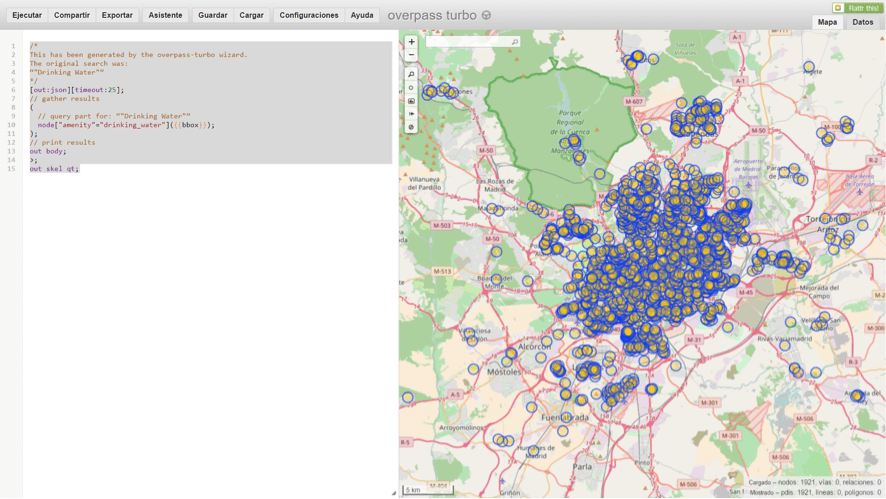
Task: Click the zoom to data magnifier icon
Action: (x=411, y=75)
